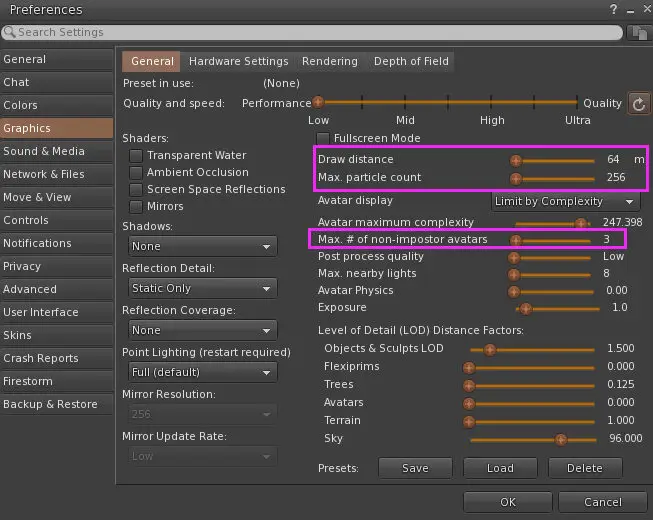The height and width of the screenshot is (520, 653).
Task: Open the Point Lighting dropdown
Action: click(202, 372)
